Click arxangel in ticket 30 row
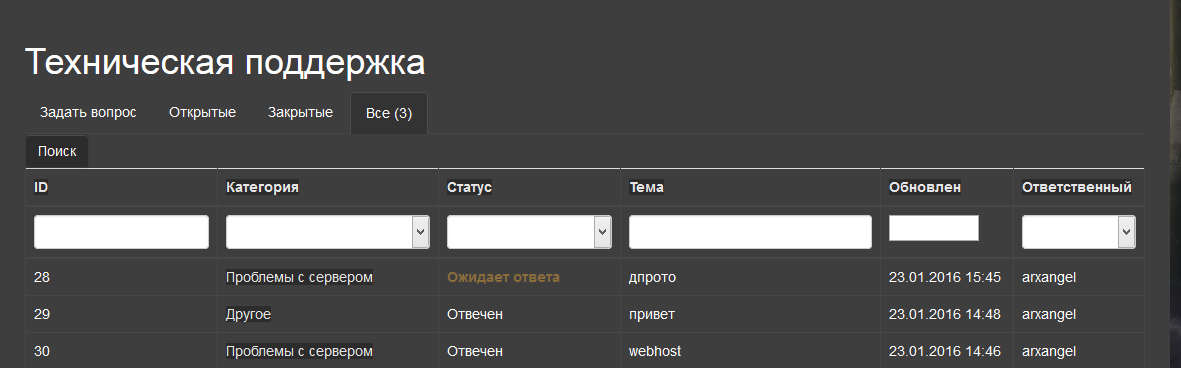This screenshot has width=1181, height=368. pos(1048,351)
